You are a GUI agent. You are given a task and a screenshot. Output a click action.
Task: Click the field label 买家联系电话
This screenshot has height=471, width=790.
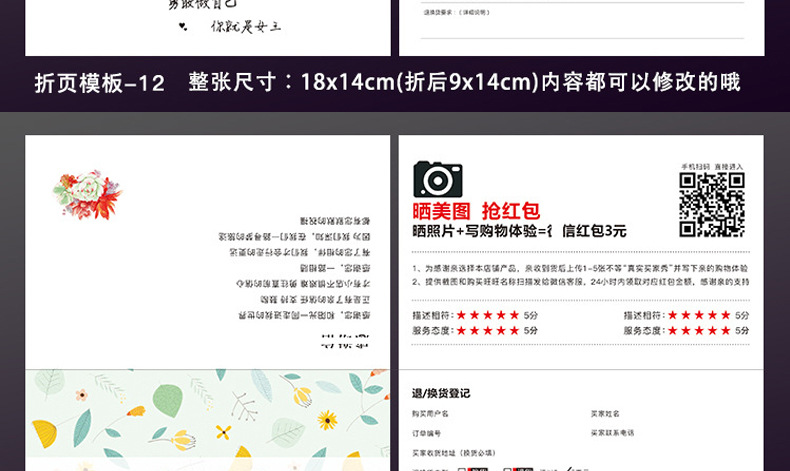pyautogui.click(x=612, y=433)
